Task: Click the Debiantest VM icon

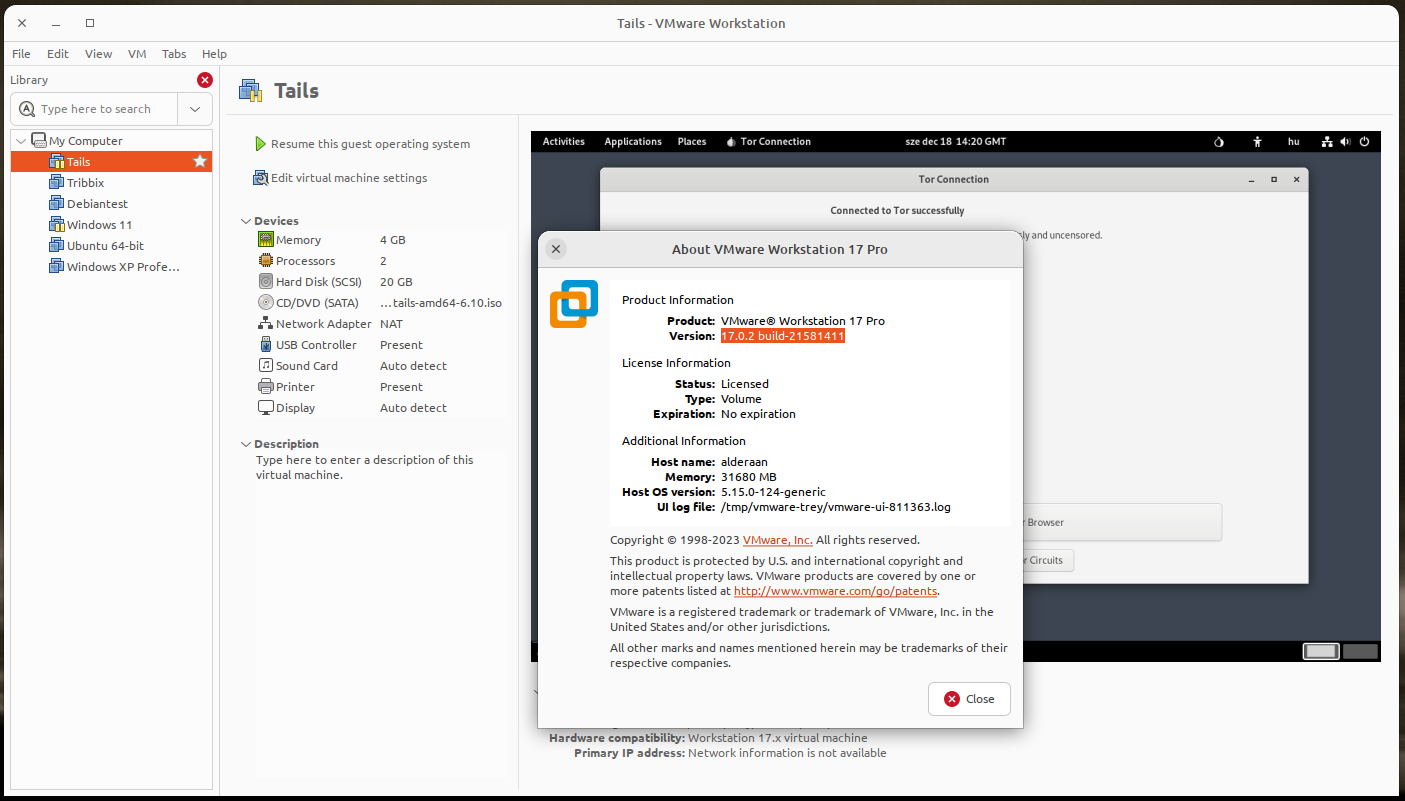Action: 57,204
